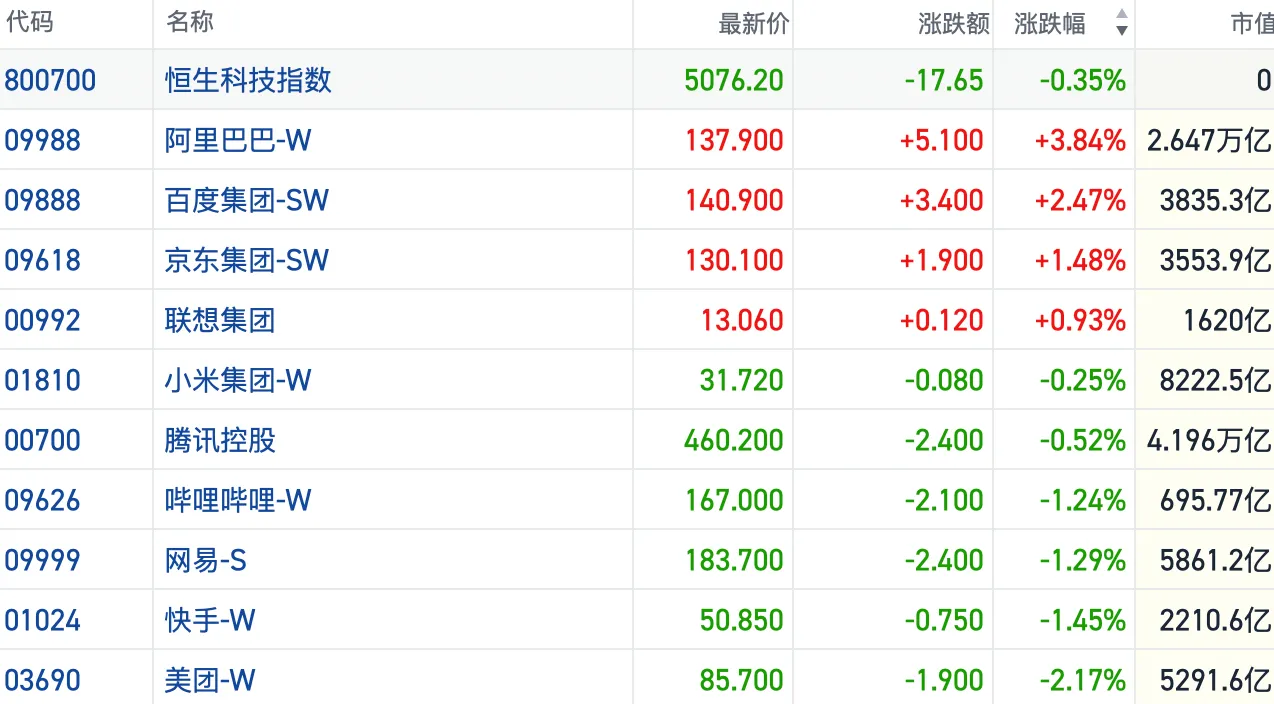The width and height of the screenshot is (1274, 704).
Task: Sort table by 代码 column header
Action: click(29, 22)
